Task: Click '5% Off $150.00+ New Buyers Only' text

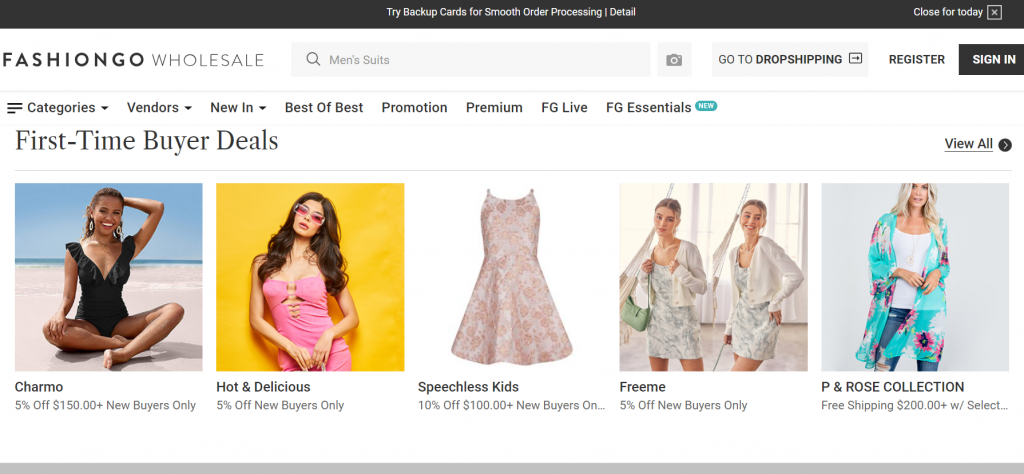Action: click(x=105, y=405)
